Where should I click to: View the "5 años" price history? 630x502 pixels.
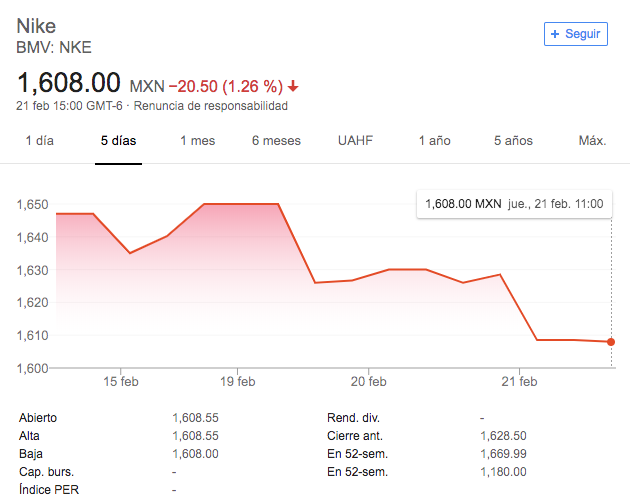(x=513, y=141)
